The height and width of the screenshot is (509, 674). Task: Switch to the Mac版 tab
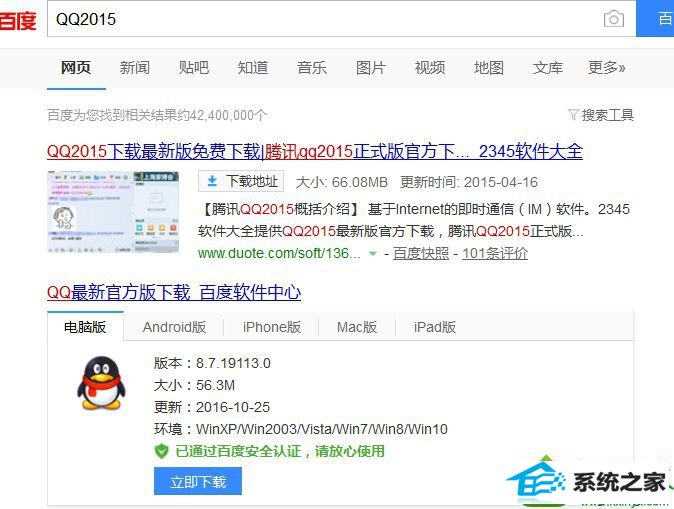[357, 327]
